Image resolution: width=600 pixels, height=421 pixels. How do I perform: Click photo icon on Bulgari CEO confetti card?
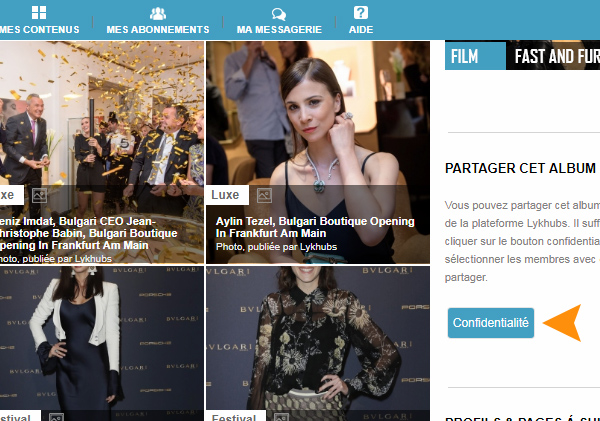39,195
